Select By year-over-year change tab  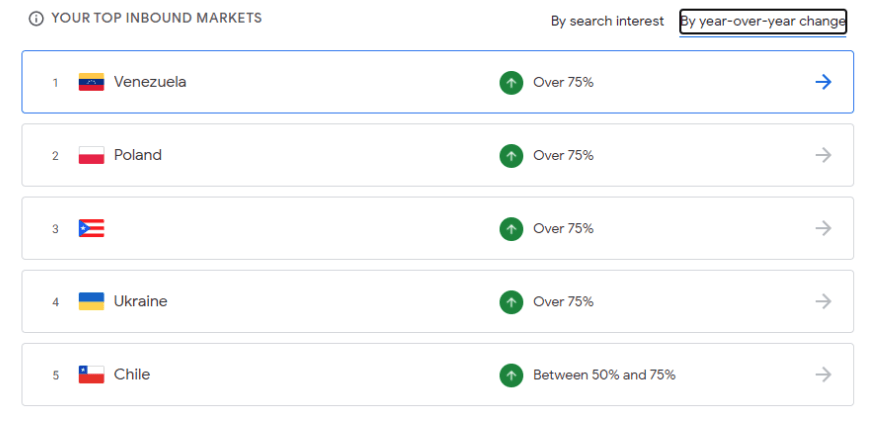(x=763, y=22)
